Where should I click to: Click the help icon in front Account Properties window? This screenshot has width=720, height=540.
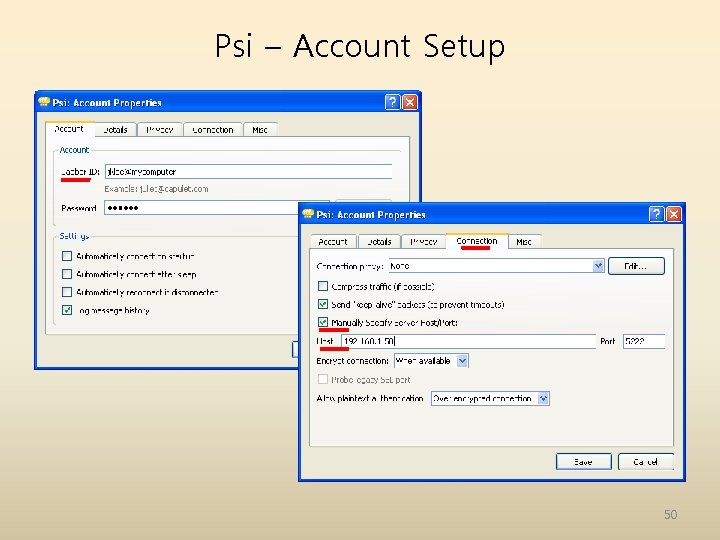pyautogui.click(x=656, y=214)
